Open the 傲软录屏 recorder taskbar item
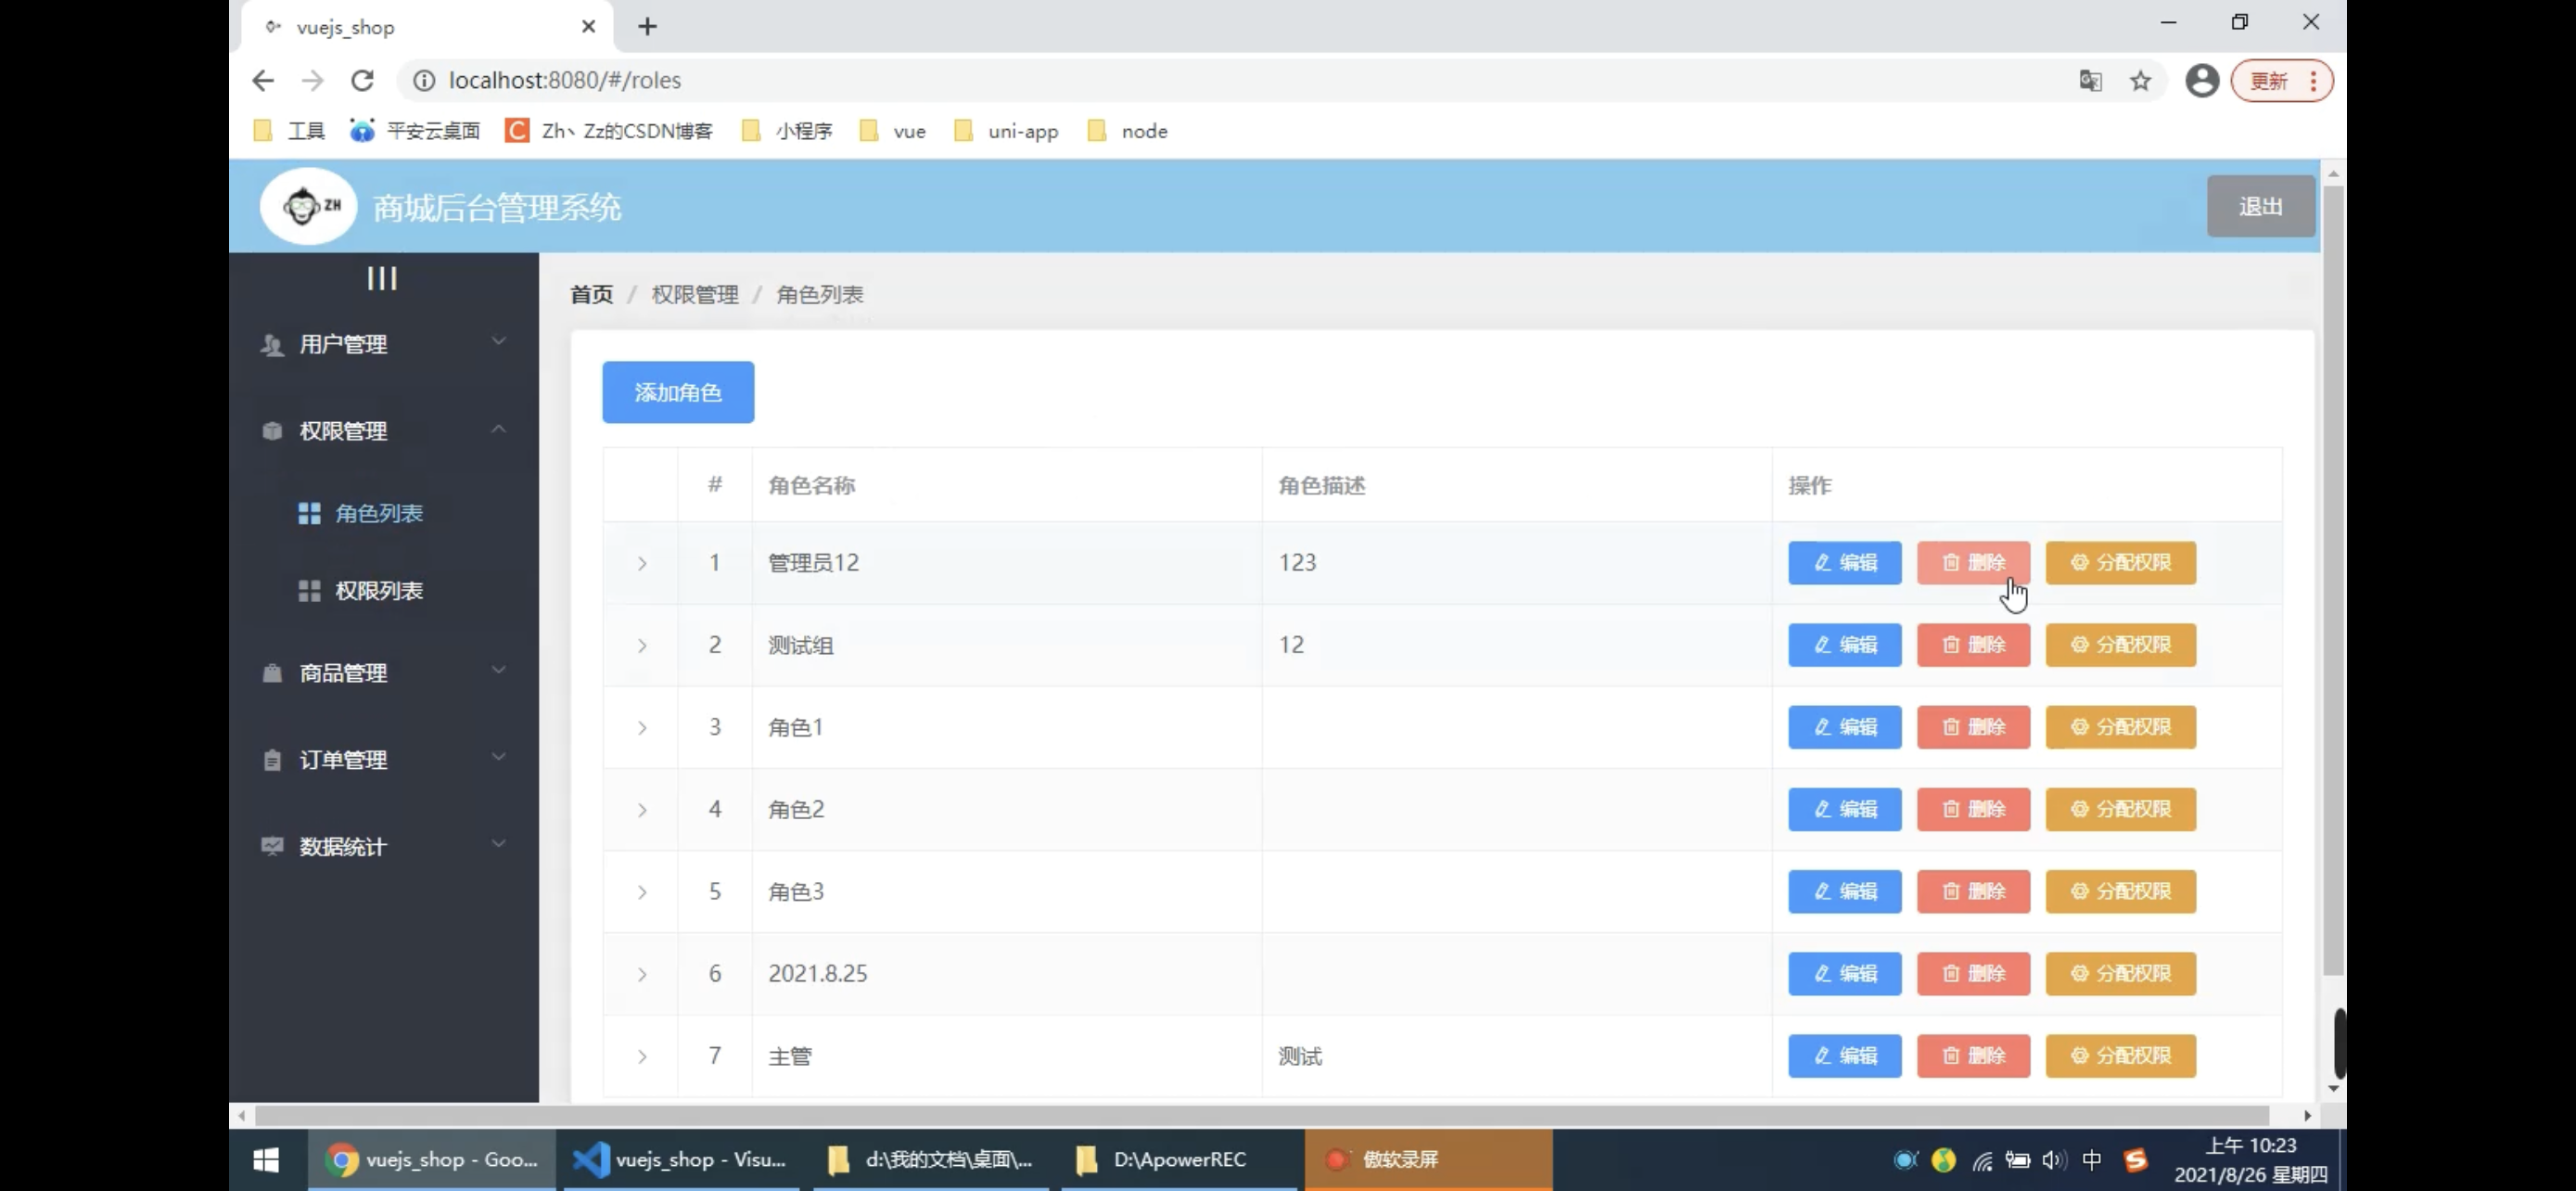The image size is (2576, 1191). (1428, 1159)
